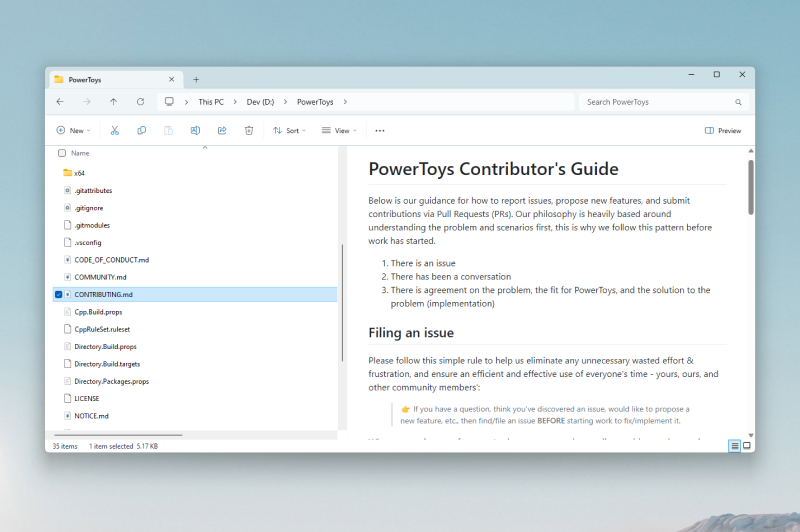Viewport: 800px width, 532px height.
Task: Click the Rename icon in toolbar
Action: (x=195, y=130)
